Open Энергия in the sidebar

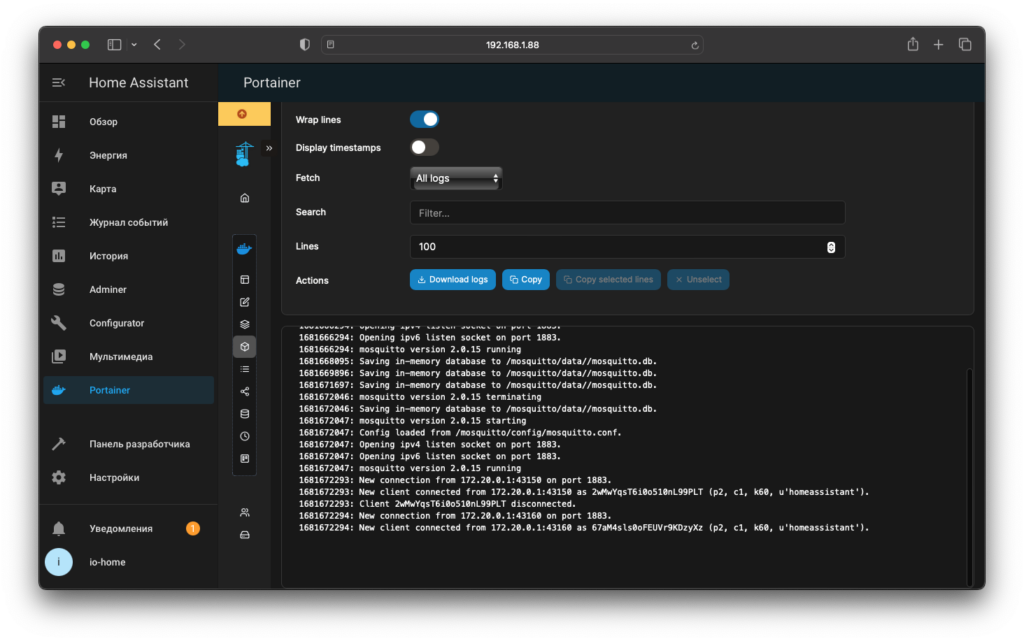[x=129, y=155]
